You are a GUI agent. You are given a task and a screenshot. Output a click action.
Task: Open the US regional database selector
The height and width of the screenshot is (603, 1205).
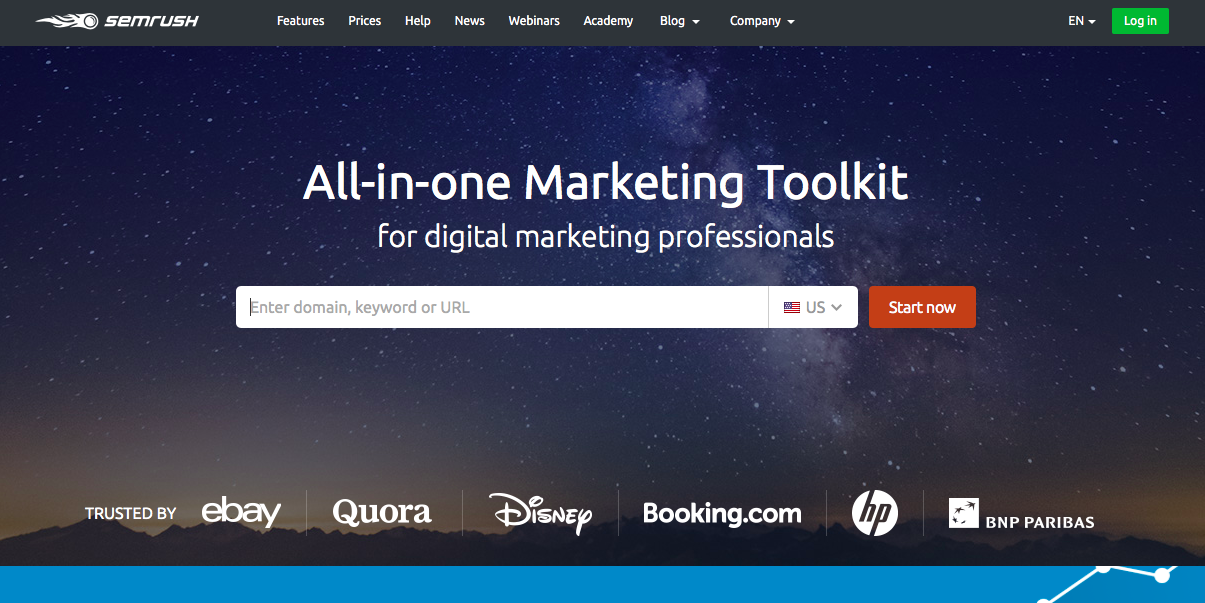pyautogui.click(x=813, y=307)
